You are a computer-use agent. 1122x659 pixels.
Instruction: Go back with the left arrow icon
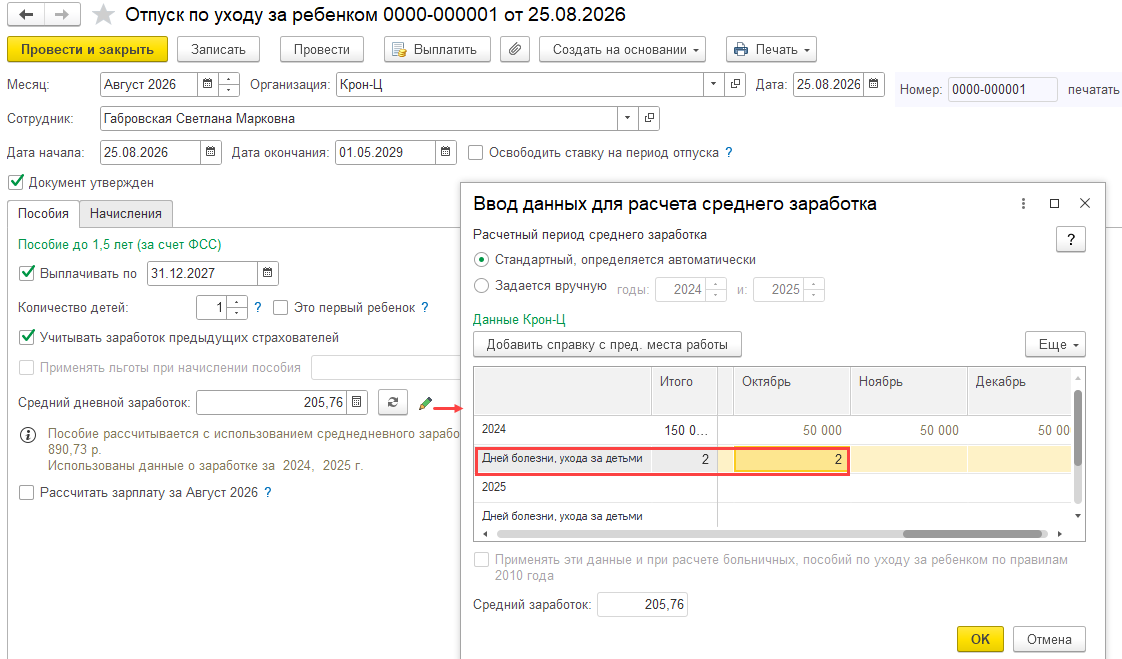pos(26,14)
